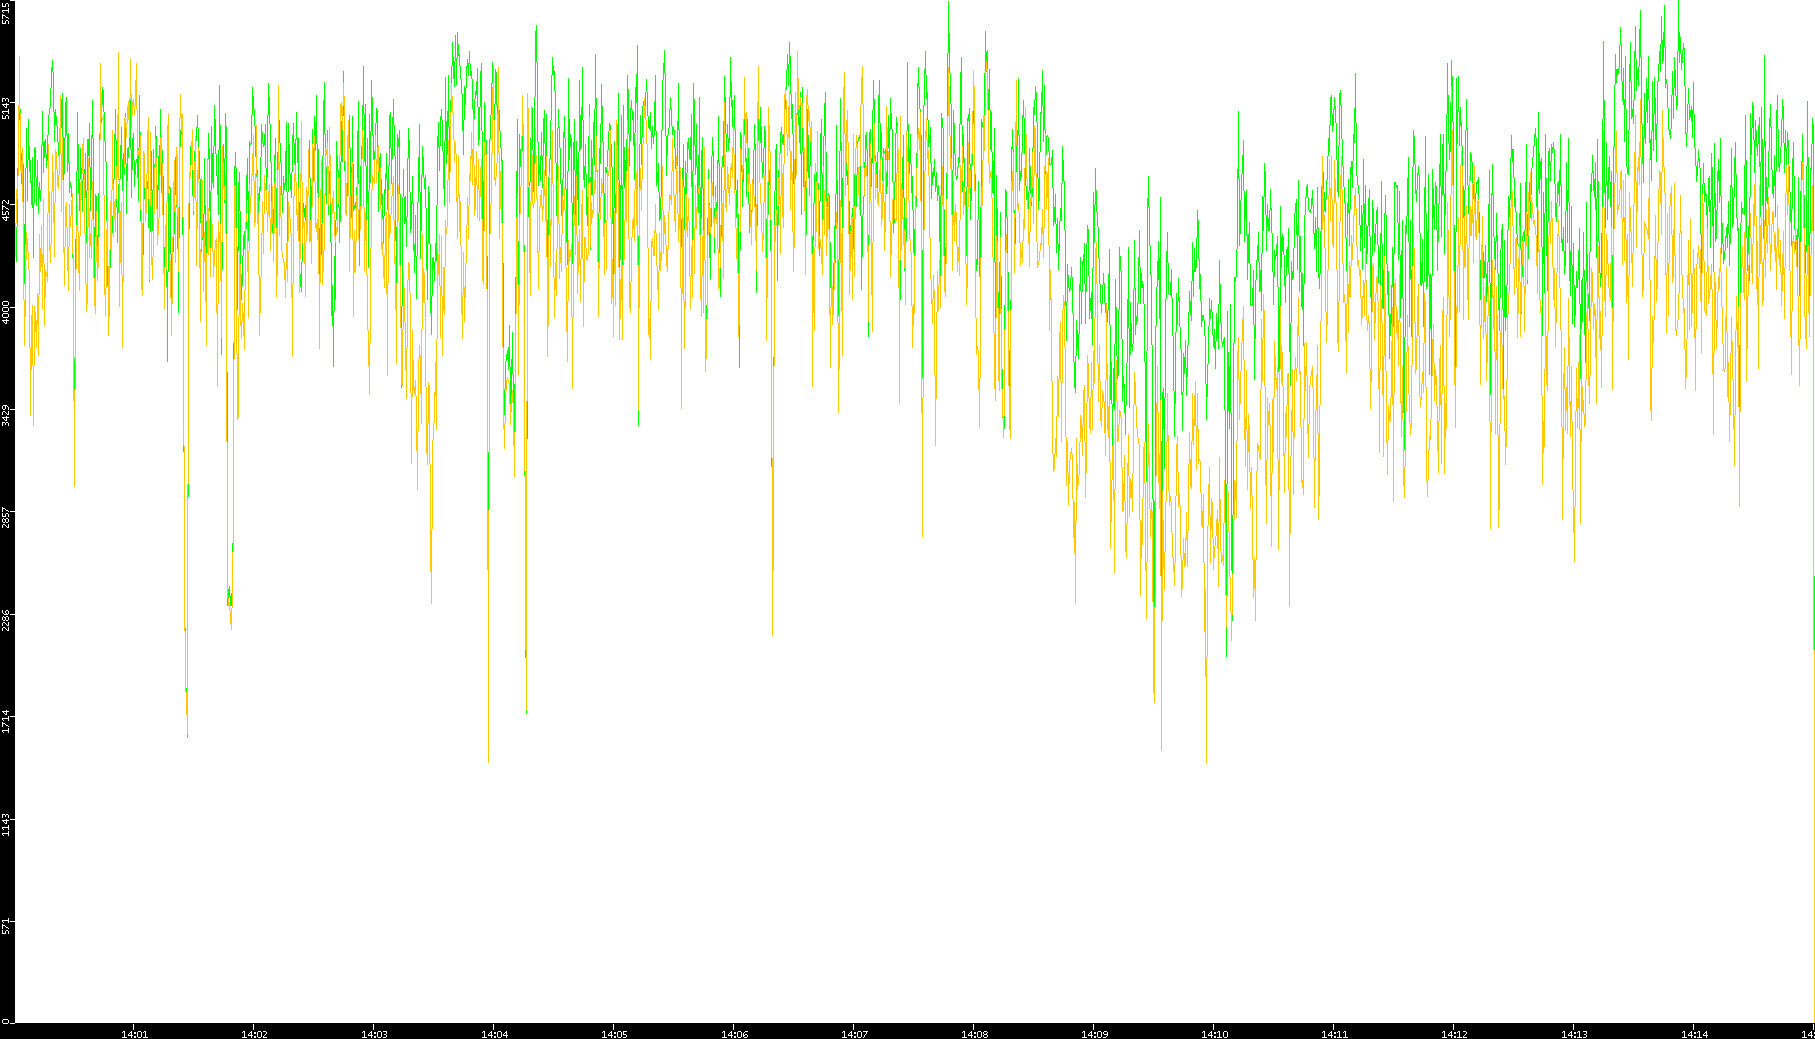Click the 14:03 timestamp on the time axis
This screenshot has height=1039, width=1815.
pos(374,1034)
